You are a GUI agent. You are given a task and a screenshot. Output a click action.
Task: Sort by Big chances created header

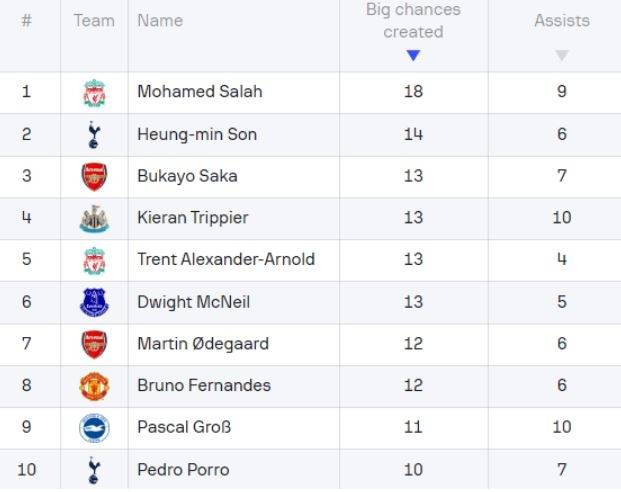click(413, 21)
